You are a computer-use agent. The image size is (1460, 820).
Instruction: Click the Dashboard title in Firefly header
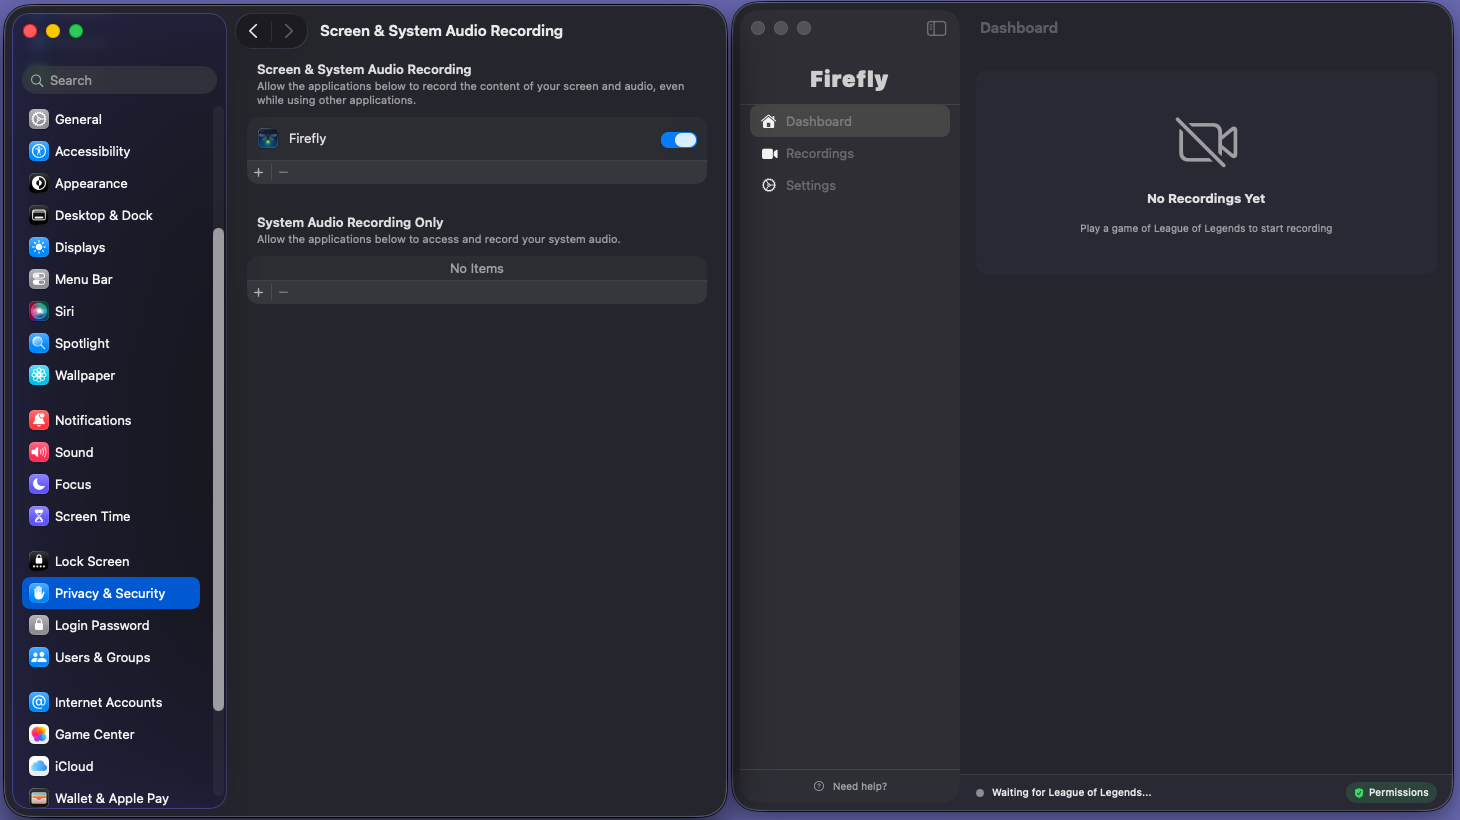[x=1019, y=28]
